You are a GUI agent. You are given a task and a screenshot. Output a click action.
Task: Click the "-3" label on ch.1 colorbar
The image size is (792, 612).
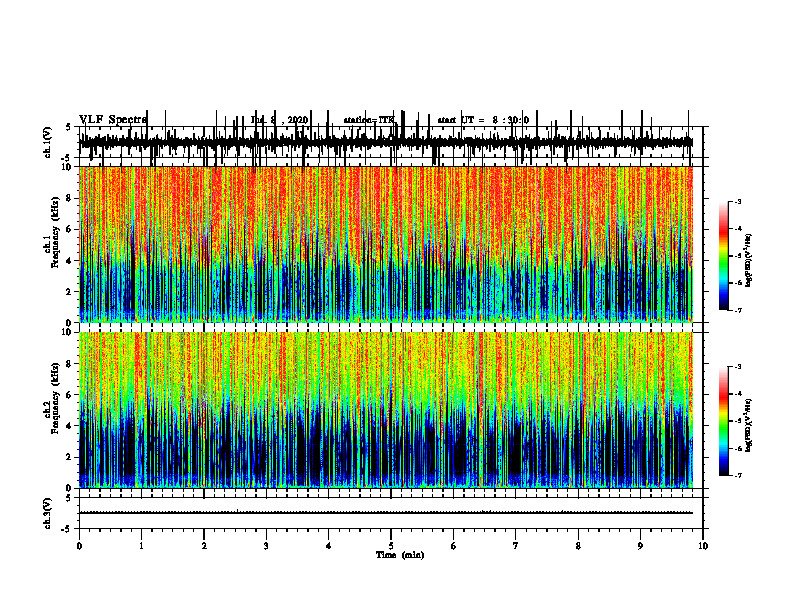pos(737,201)
